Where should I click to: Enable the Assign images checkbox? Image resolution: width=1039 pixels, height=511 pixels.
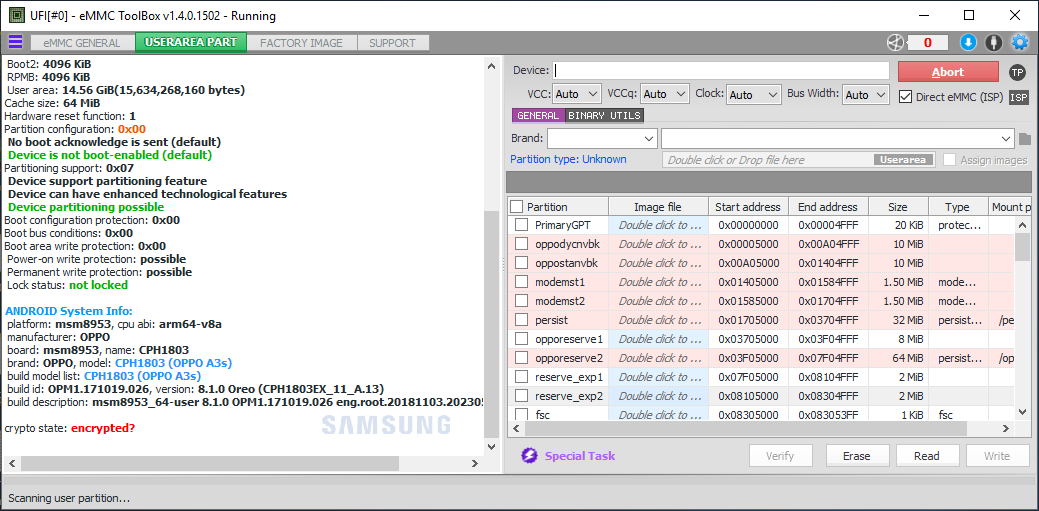pos(950,160)
